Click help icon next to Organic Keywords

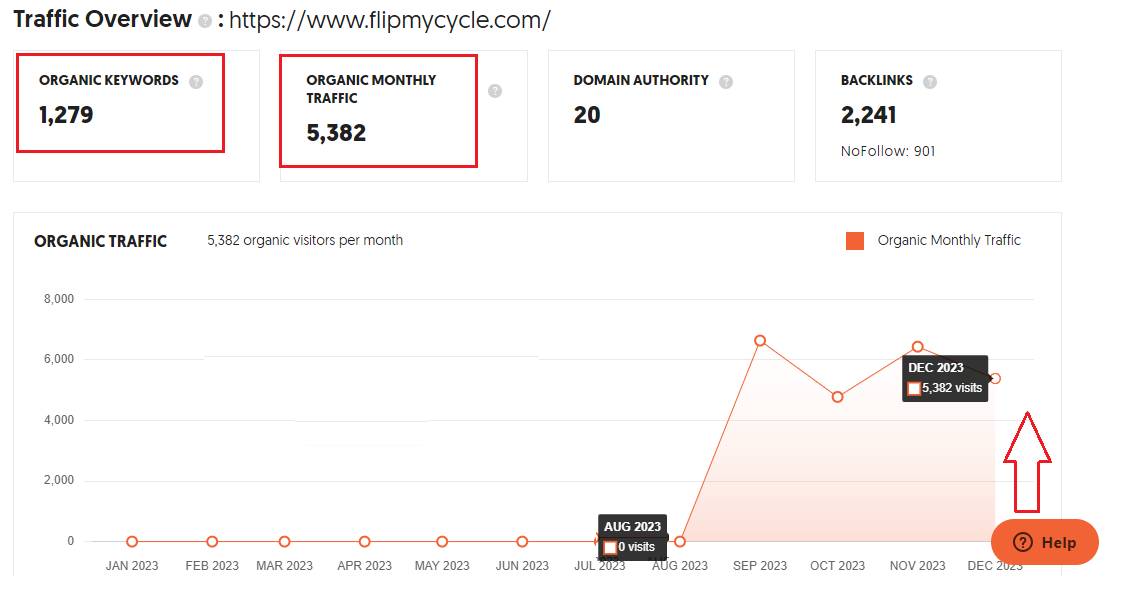click(196, 82)
